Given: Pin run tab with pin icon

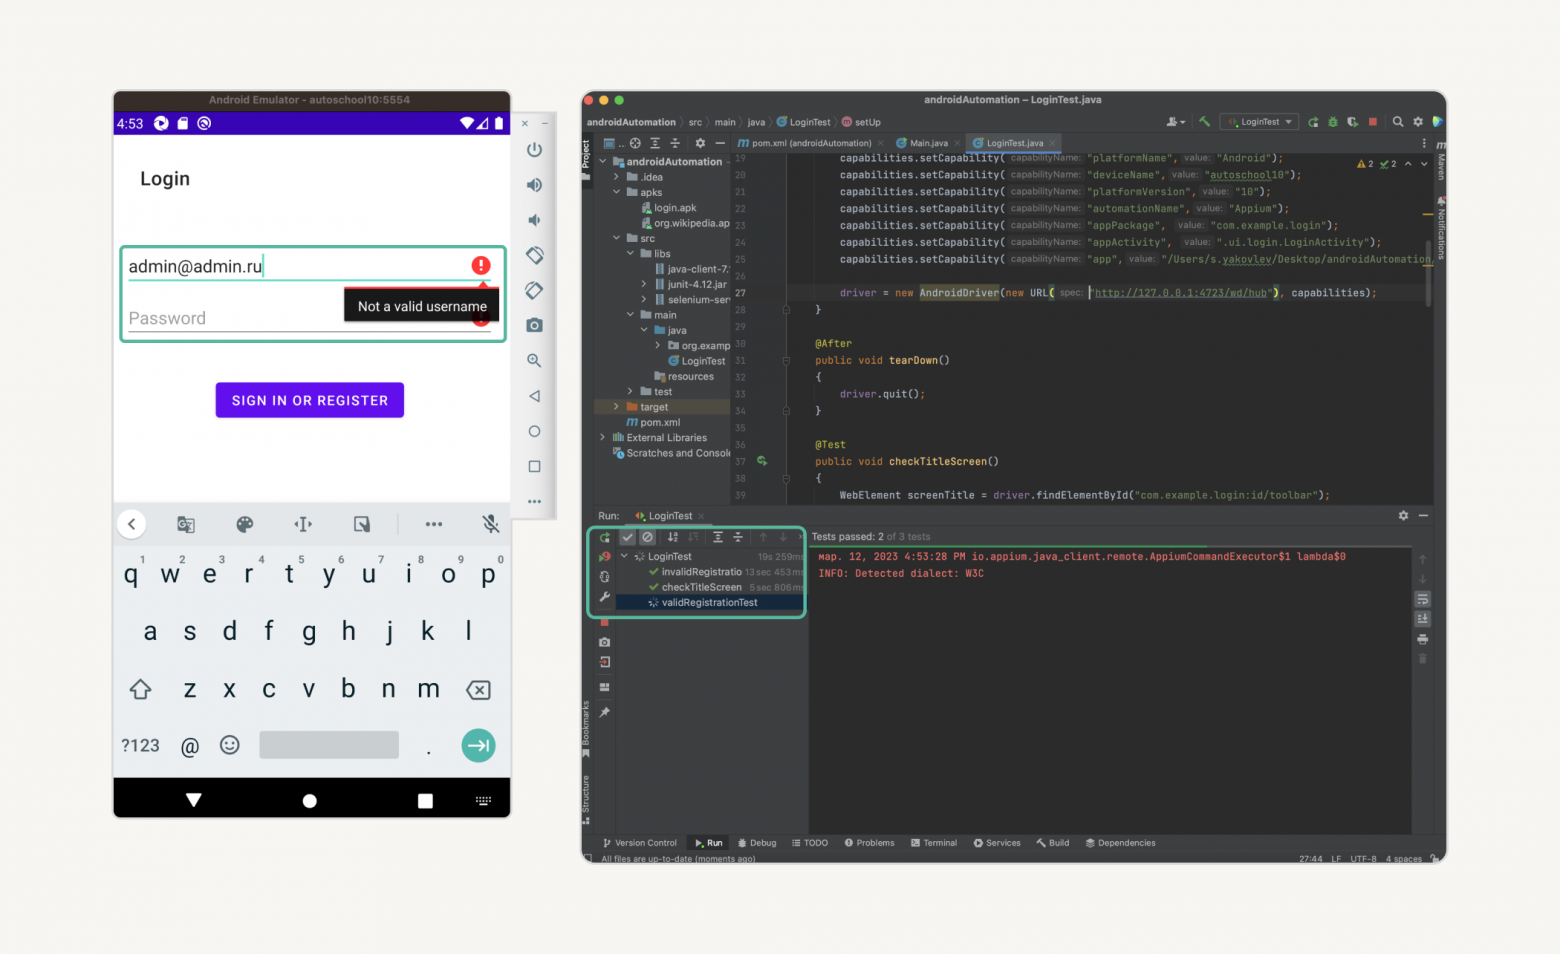Looking at the screenshot, I should point(604,713).
